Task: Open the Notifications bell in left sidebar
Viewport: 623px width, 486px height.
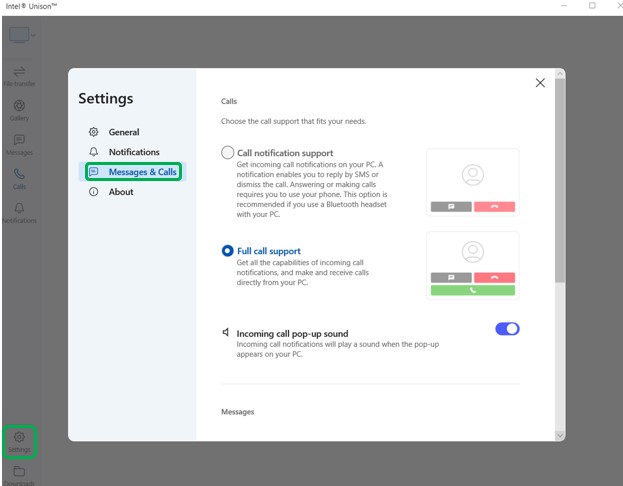Action: pyautogui.click(x=19, y=211)
